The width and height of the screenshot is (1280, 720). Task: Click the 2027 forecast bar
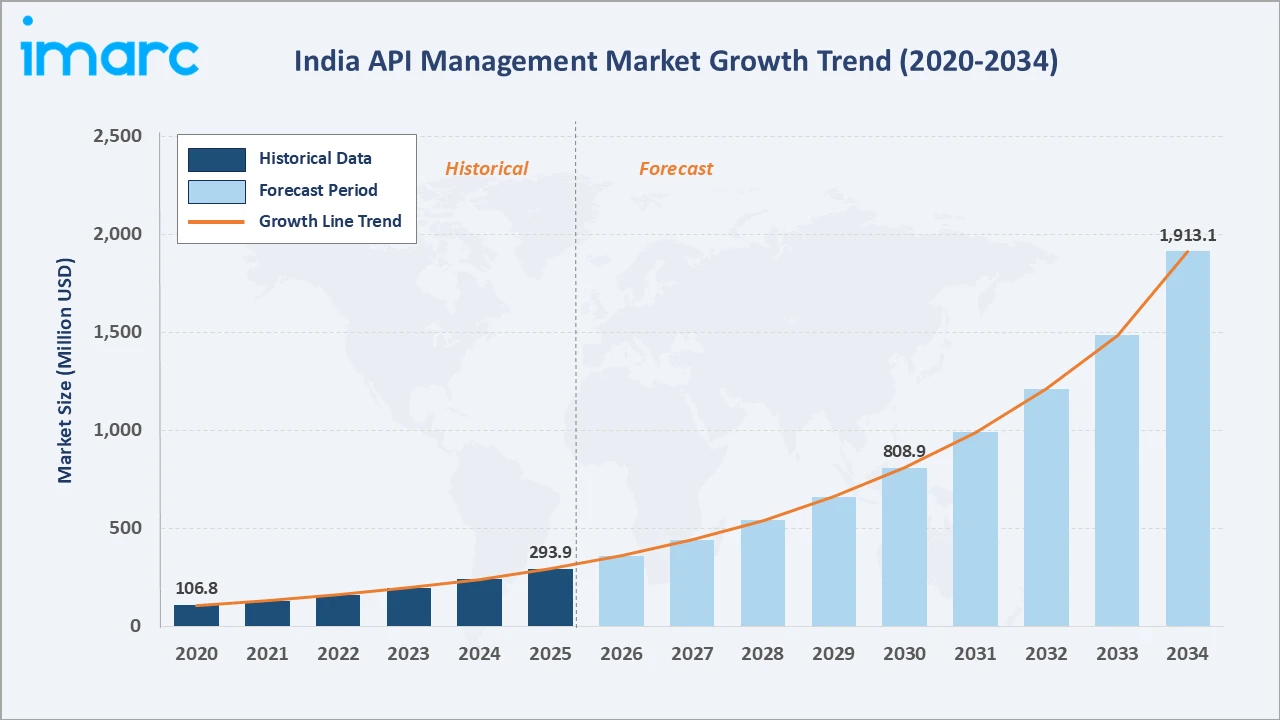[692, 584]
